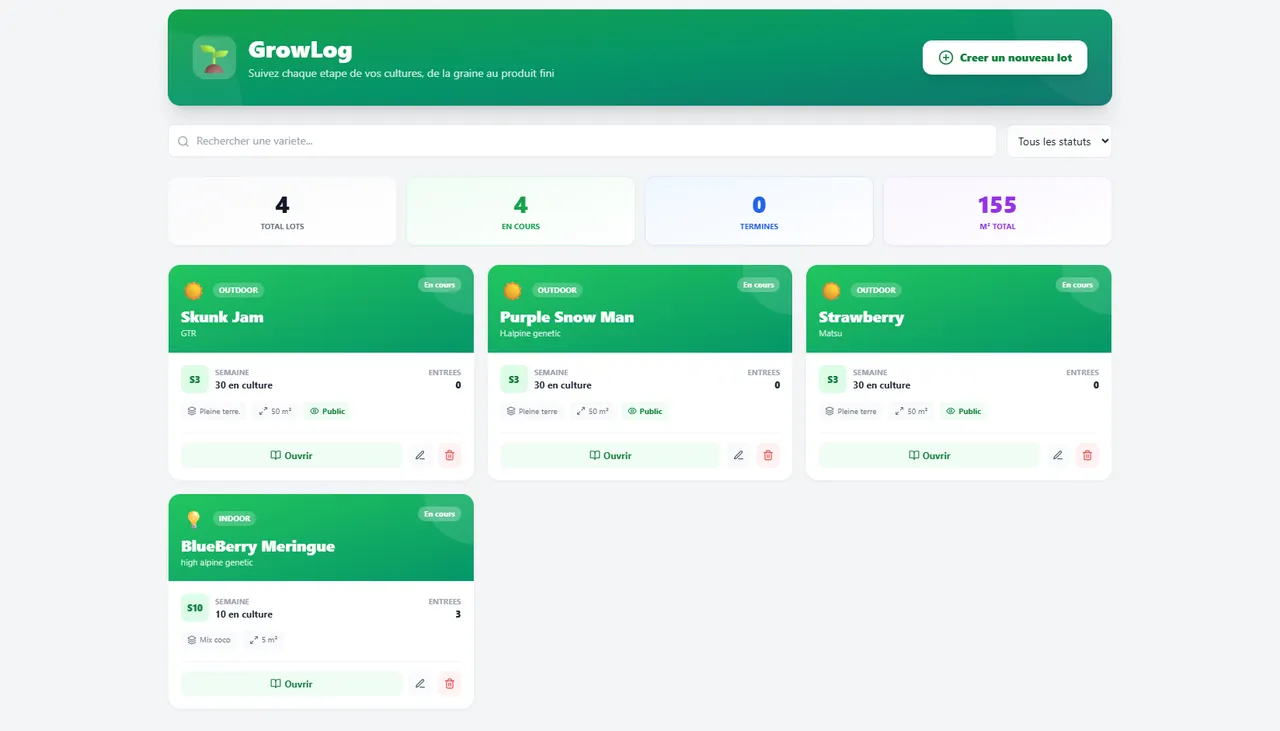Click the S3 week badge on Purple Snow Man
Screen dimensions: 1280x731
click(x=513, y=380)
